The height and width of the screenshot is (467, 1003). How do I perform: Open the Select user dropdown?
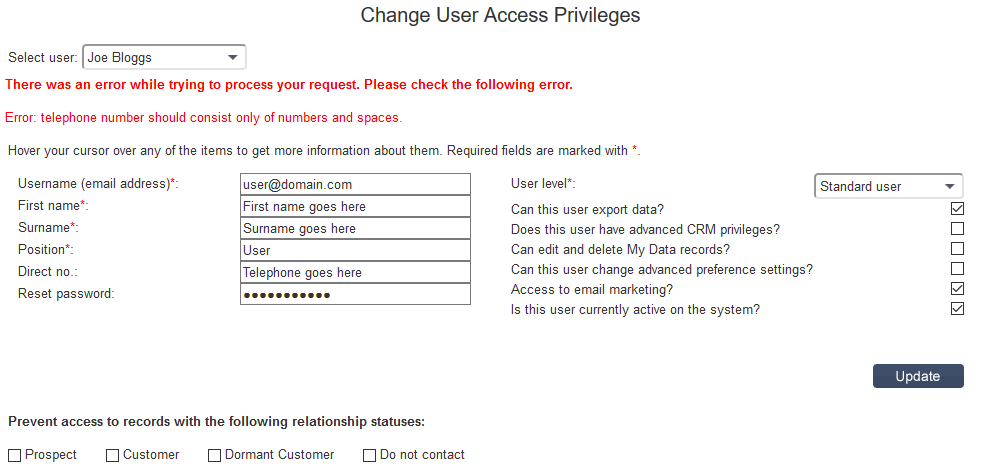(164, 58)
